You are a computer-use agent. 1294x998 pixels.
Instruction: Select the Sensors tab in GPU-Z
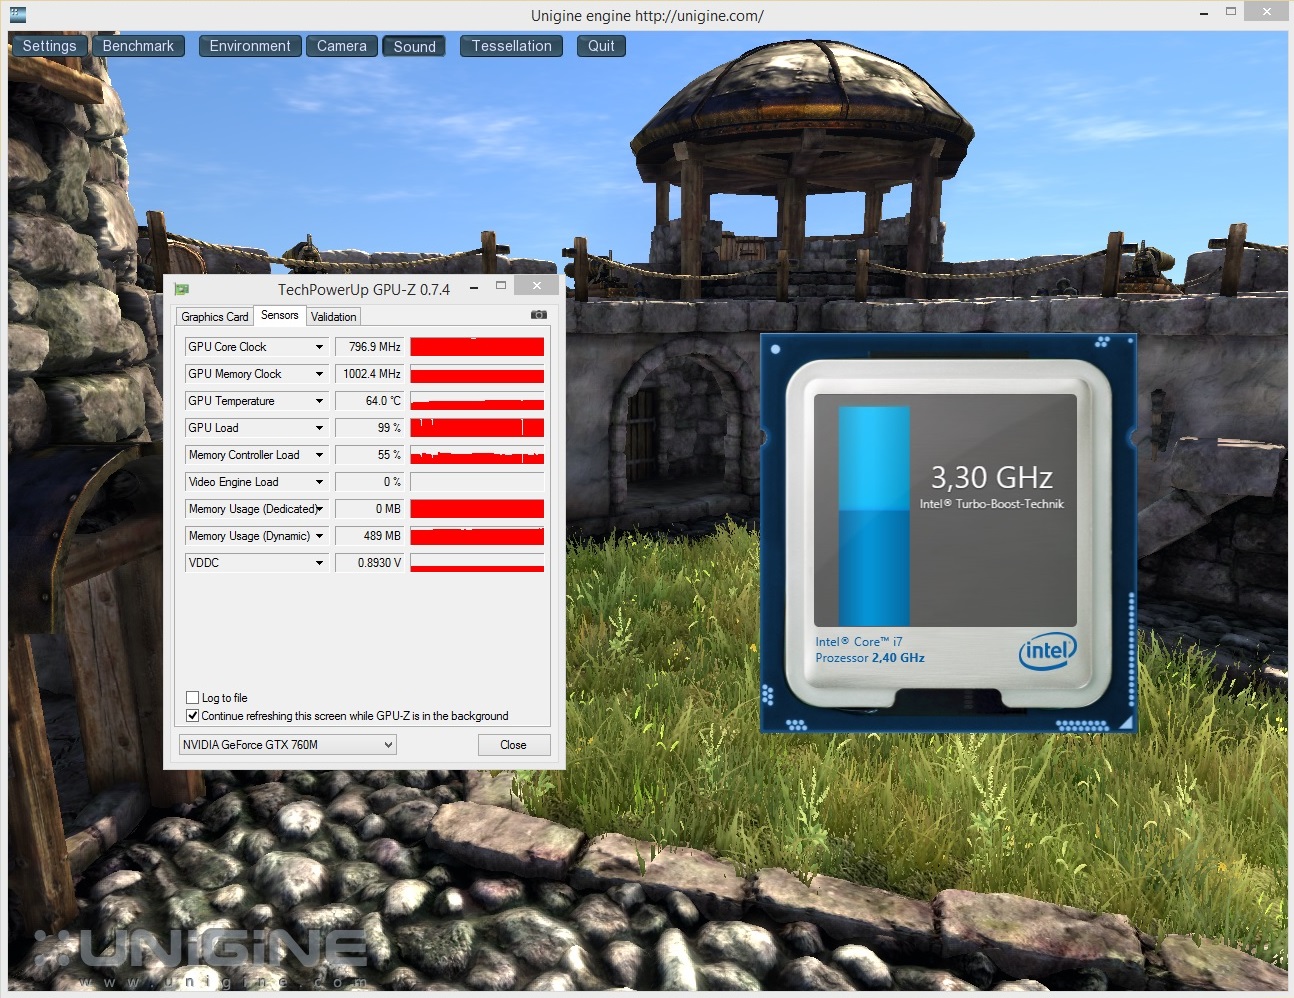(280, 315)
